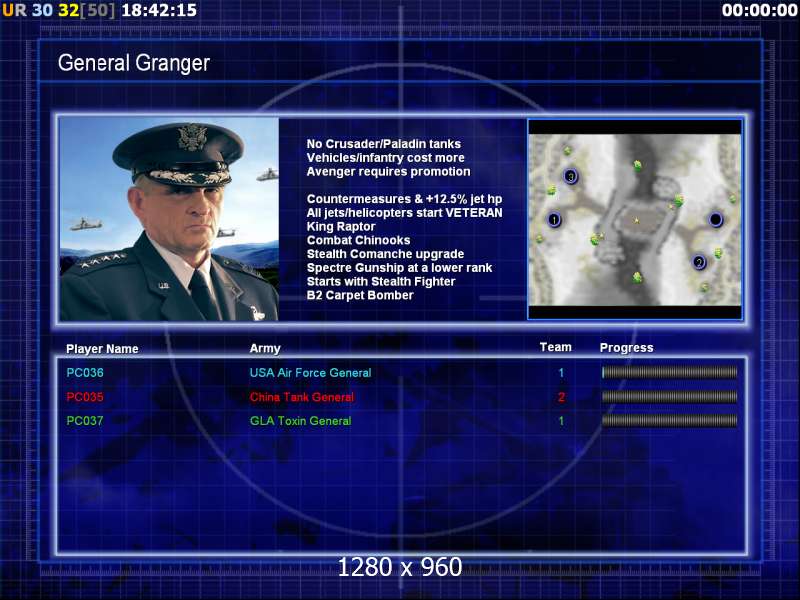Click start position marker 1 on minimap
The height and width of the screenshot is (600, 800).
[x=554, y=220]
